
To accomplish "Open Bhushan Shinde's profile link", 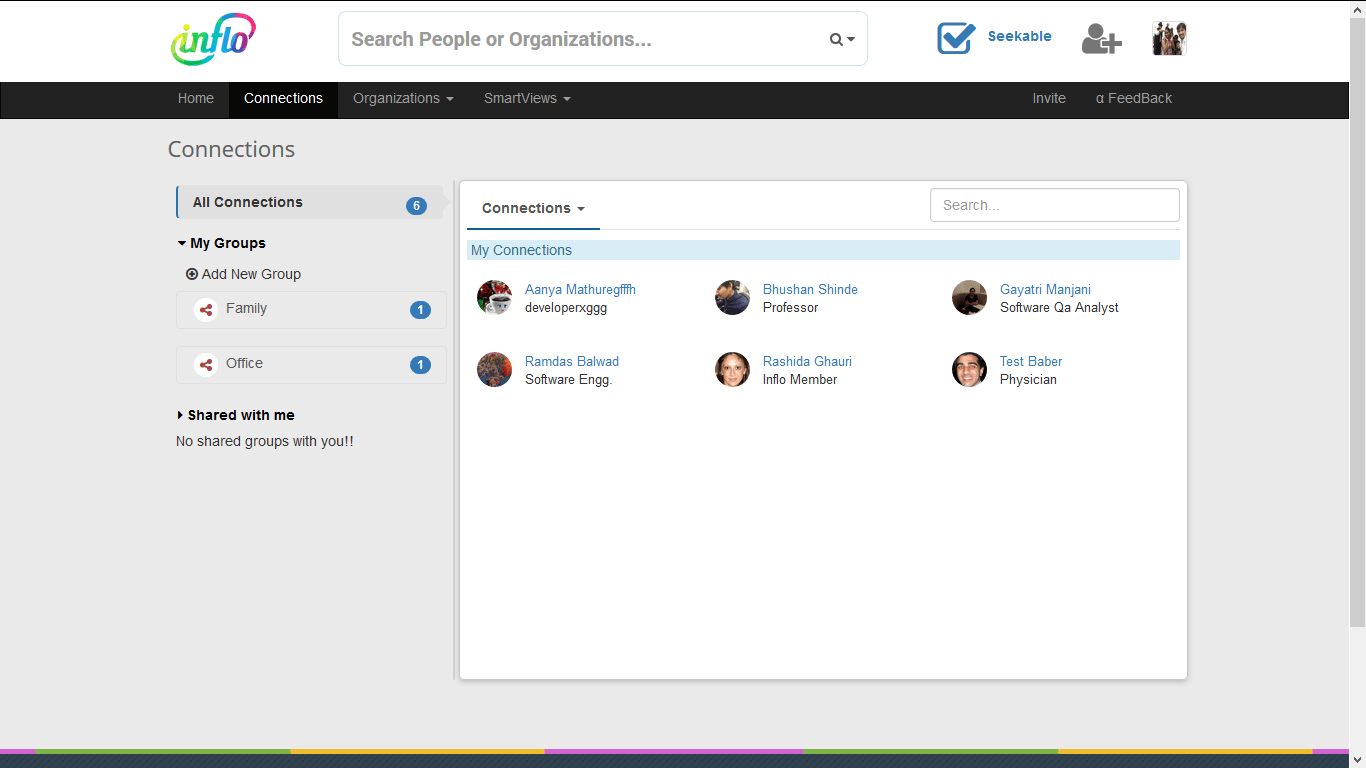I will click(x=810, y=289).
